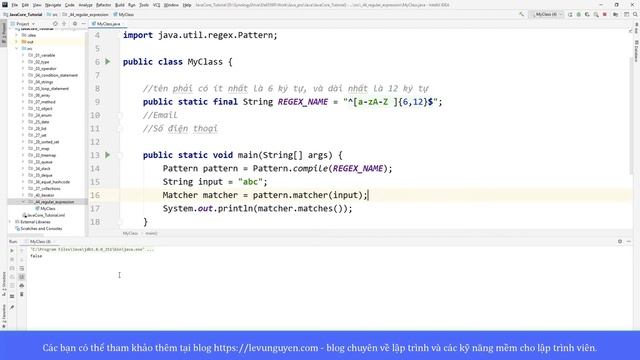Screen dimensions: 640x360
Task: Collapse the _44_regular_expression package
Action: [23, 202]
